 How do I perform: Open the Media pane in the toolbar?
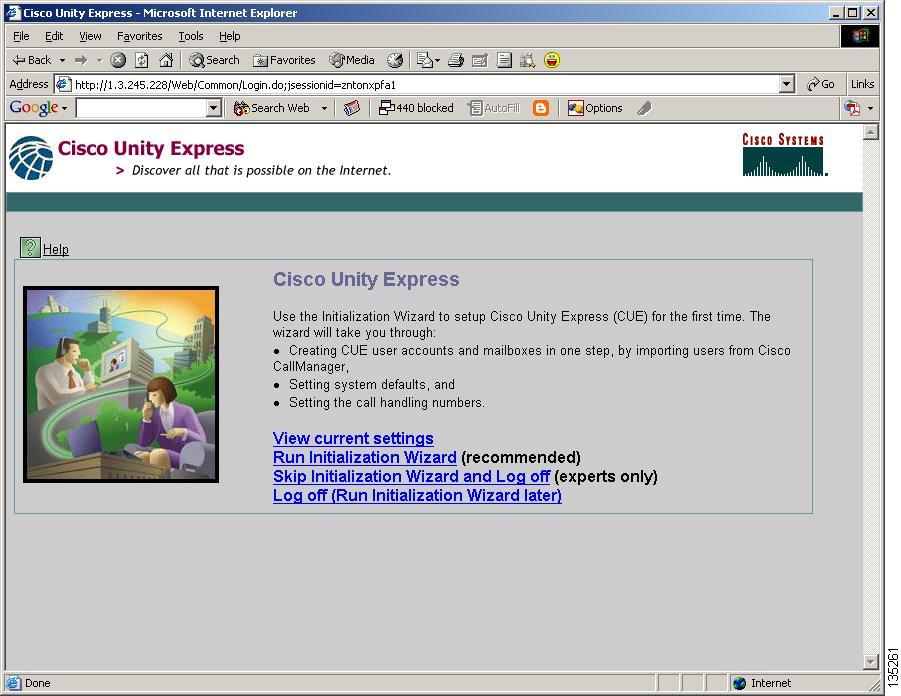coord(352,60)
